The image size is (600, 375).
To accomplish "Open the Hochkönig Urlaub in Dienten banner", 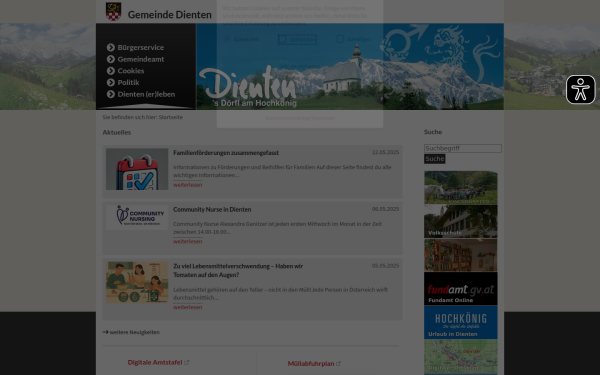I will point(461,322).
